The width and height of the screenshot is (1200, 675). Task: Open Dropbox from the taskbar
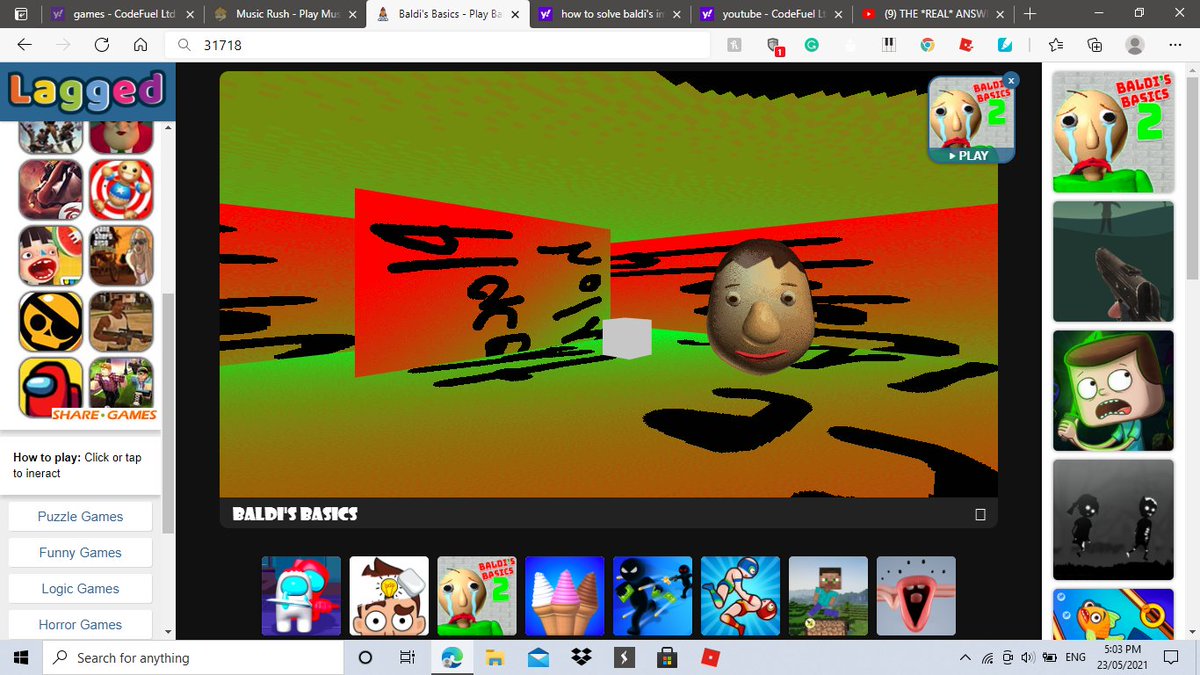[x=581, y=657]
